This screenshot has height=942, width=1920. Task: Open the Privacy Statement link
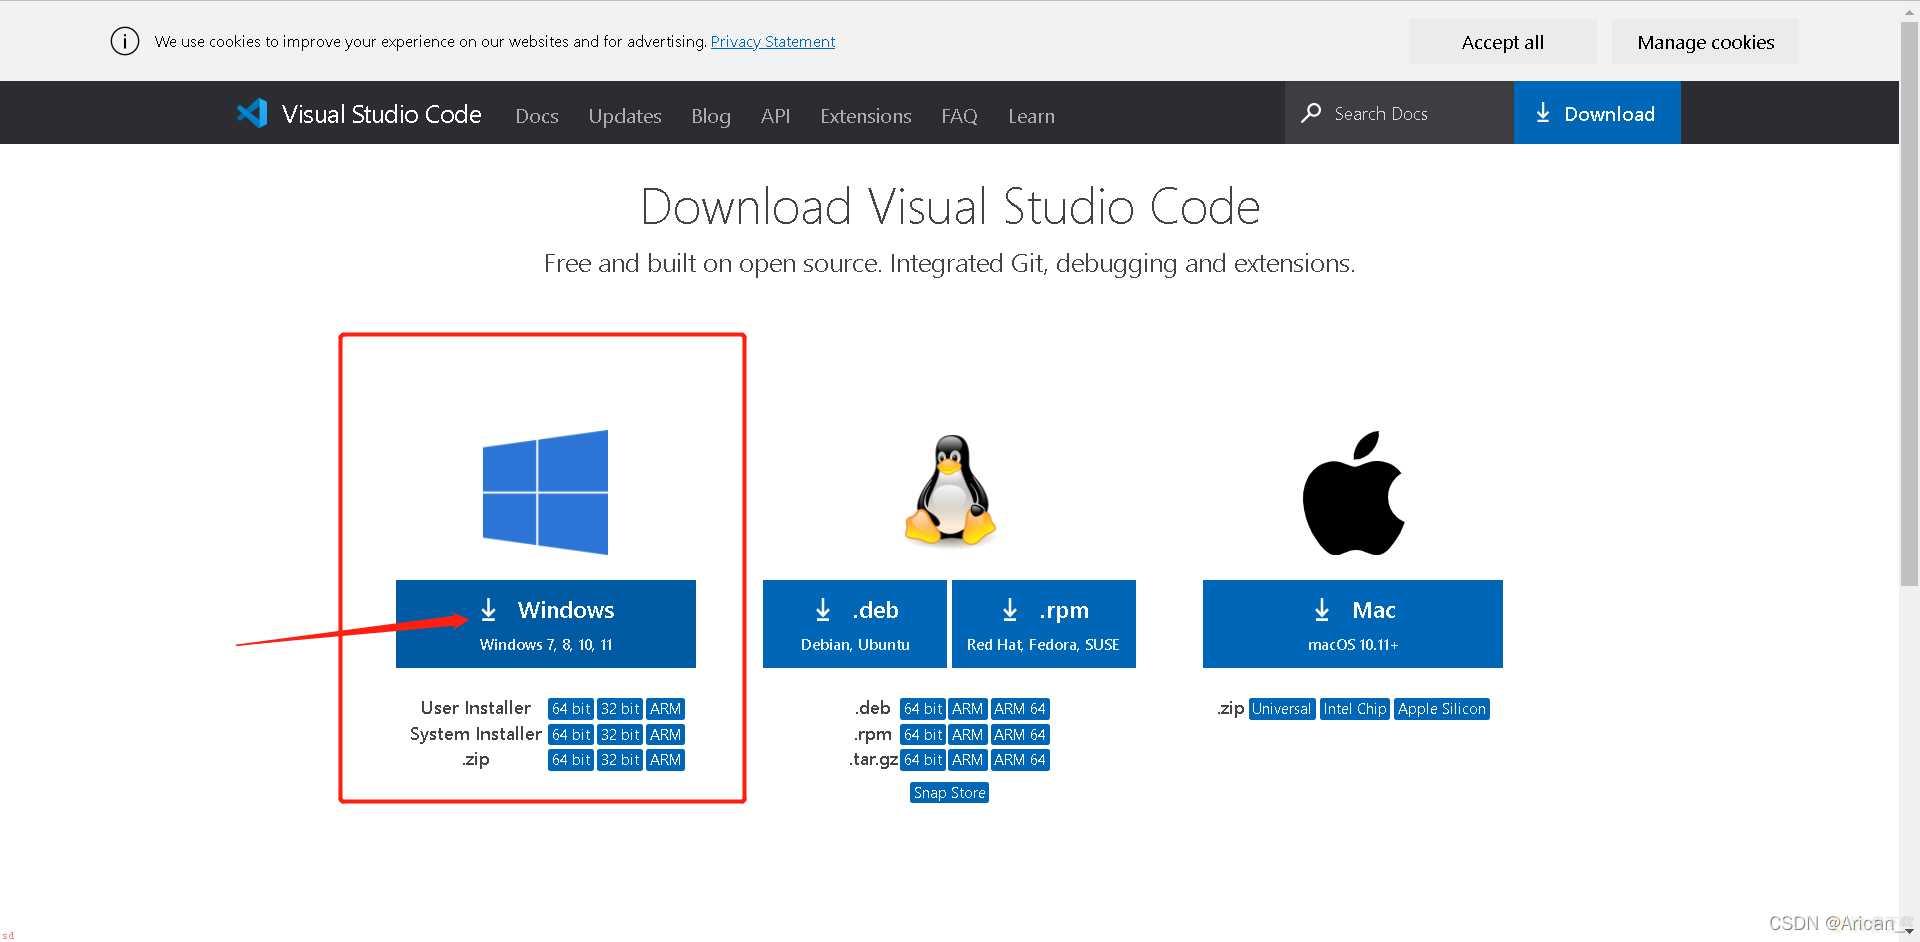pos(773,41)
